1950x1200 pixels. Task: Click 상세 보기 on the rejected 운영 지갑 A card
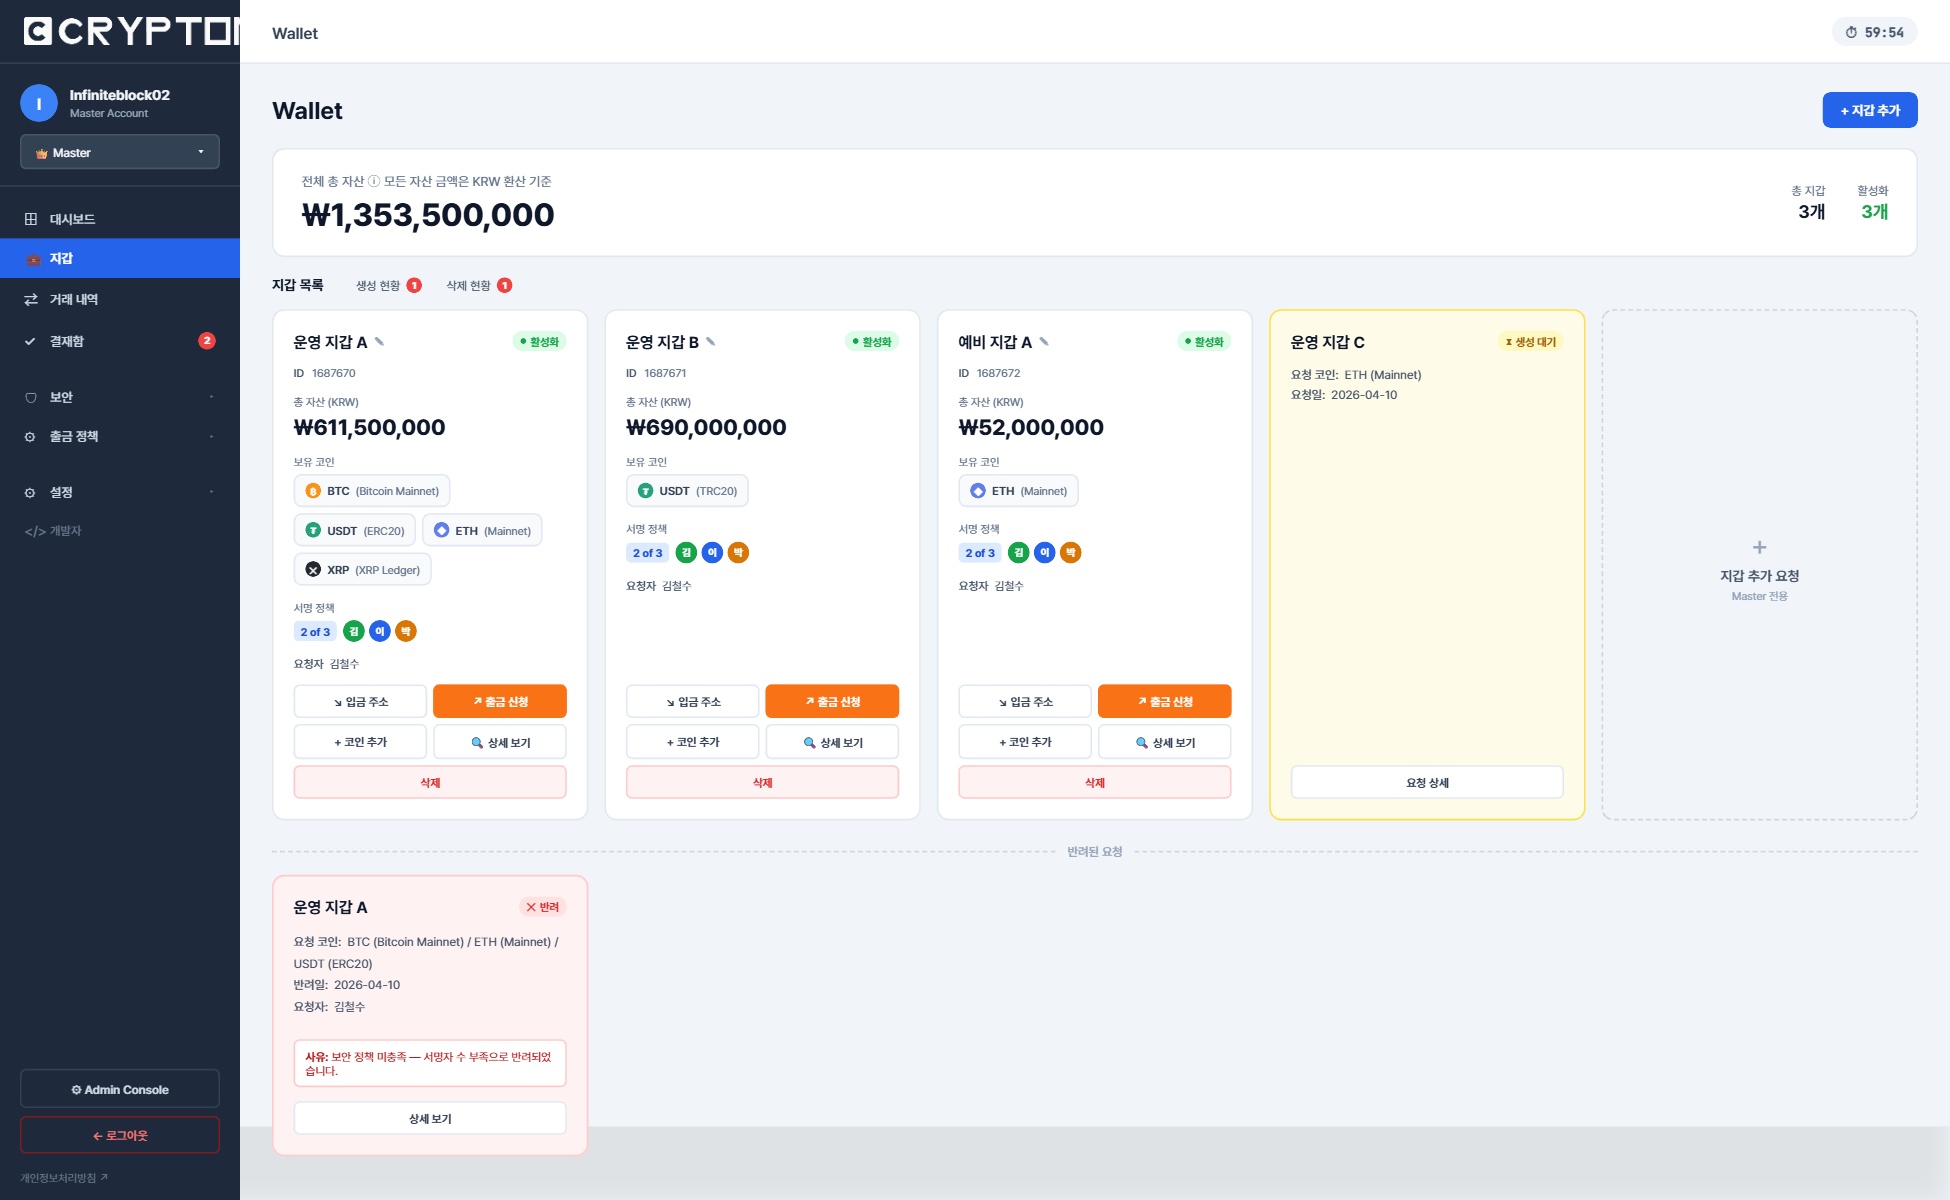430,1118
